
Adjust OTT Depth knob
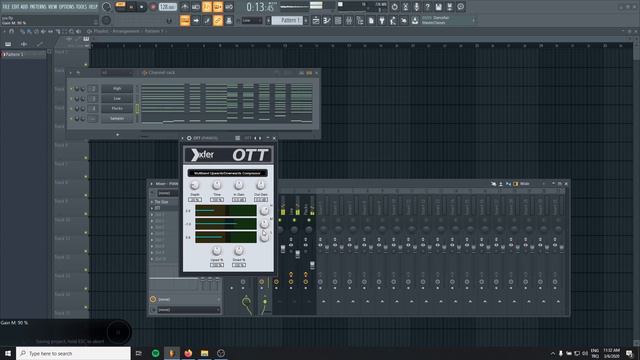pyautogui.click(x=195, y=185)
